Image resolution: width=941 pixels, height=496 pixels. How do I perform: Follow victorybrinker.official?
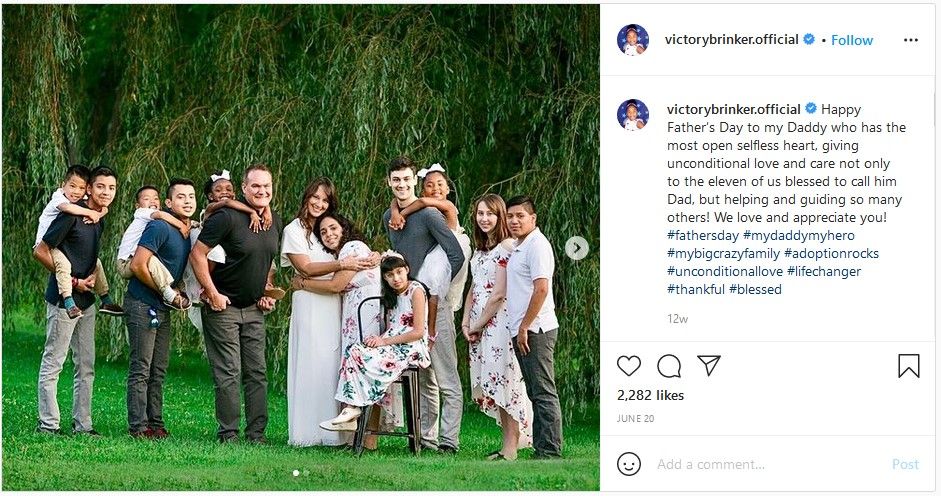pyautogui.click(x=852, y=40)
